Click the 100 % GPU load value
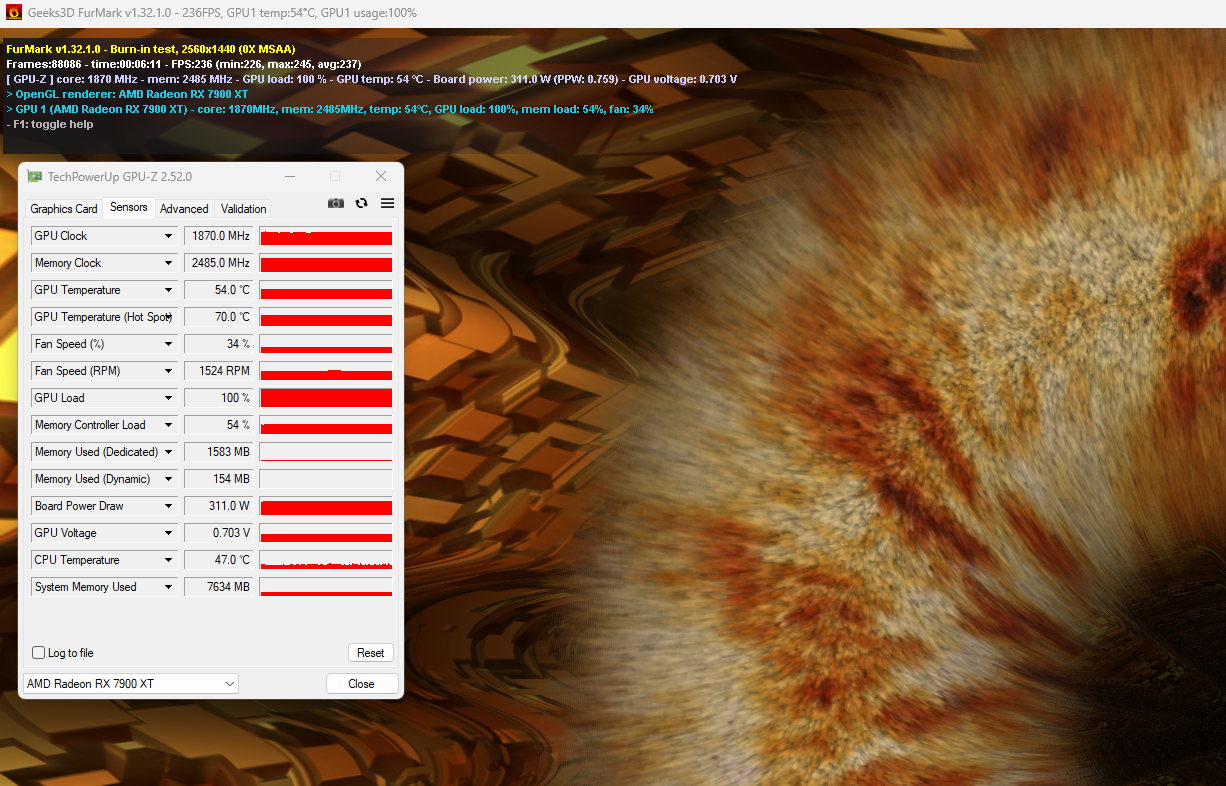The height and width of the screenshot is (786, 1226). (x=219, y=398)
